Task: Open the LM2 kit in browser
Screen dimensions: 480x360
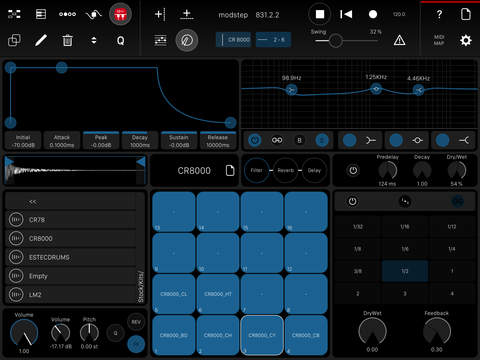Action: click(70, 295)
